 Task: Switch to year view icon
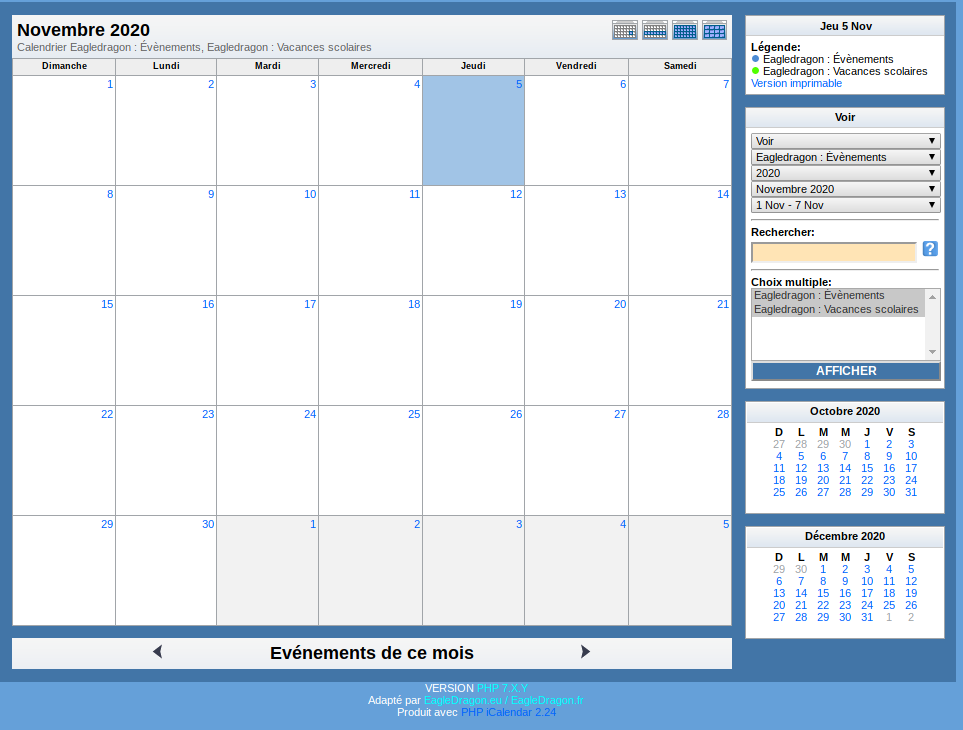pyautogui.click(x=714, y=30)
